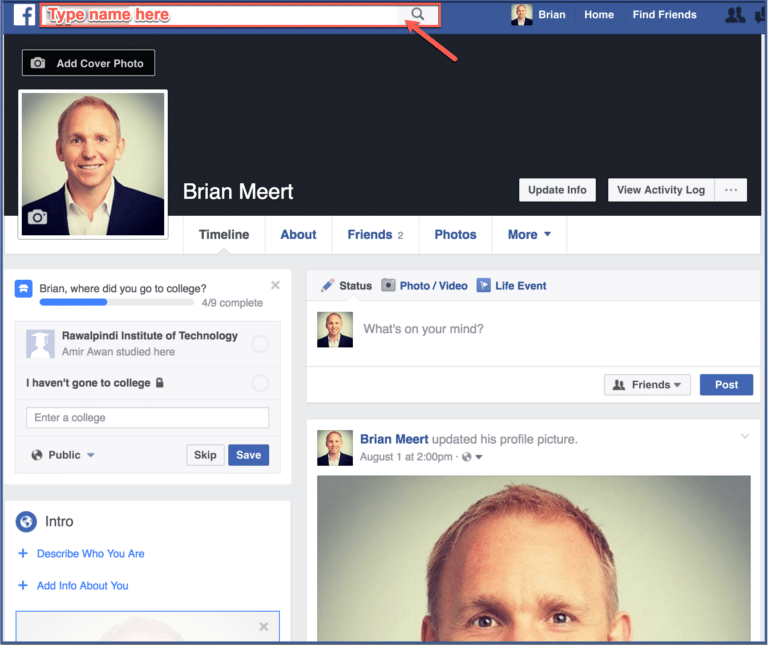Open the Public privacy dropdown

pos(64,455)
